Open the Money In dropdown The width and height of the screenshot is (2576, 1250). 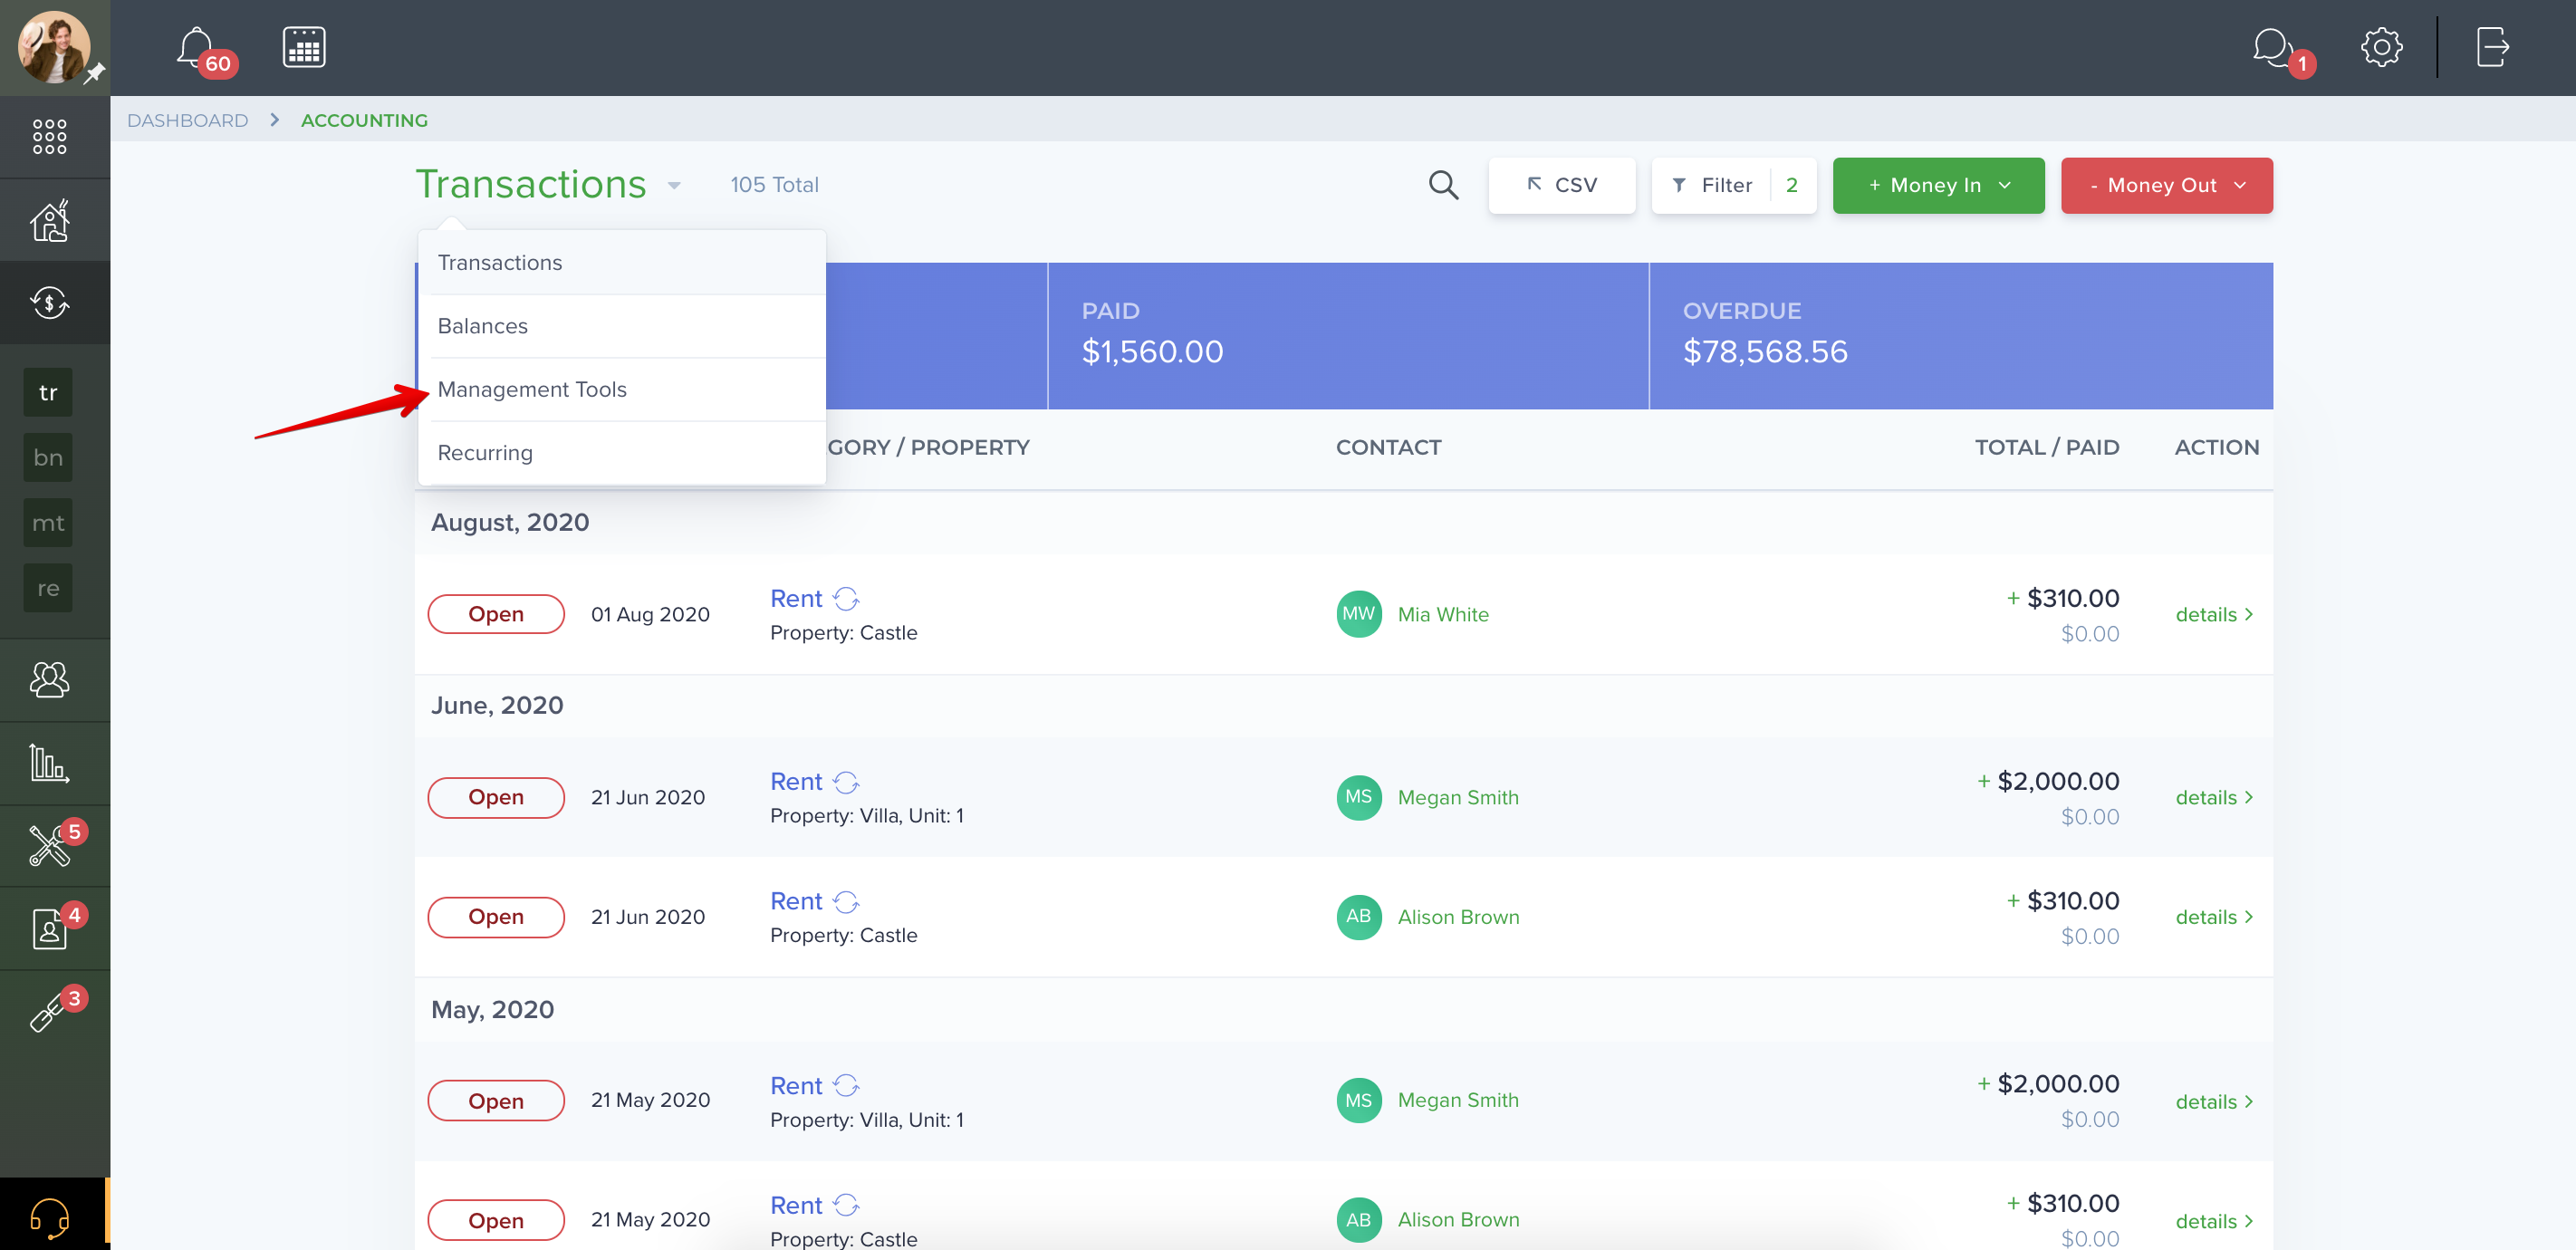1937,185
